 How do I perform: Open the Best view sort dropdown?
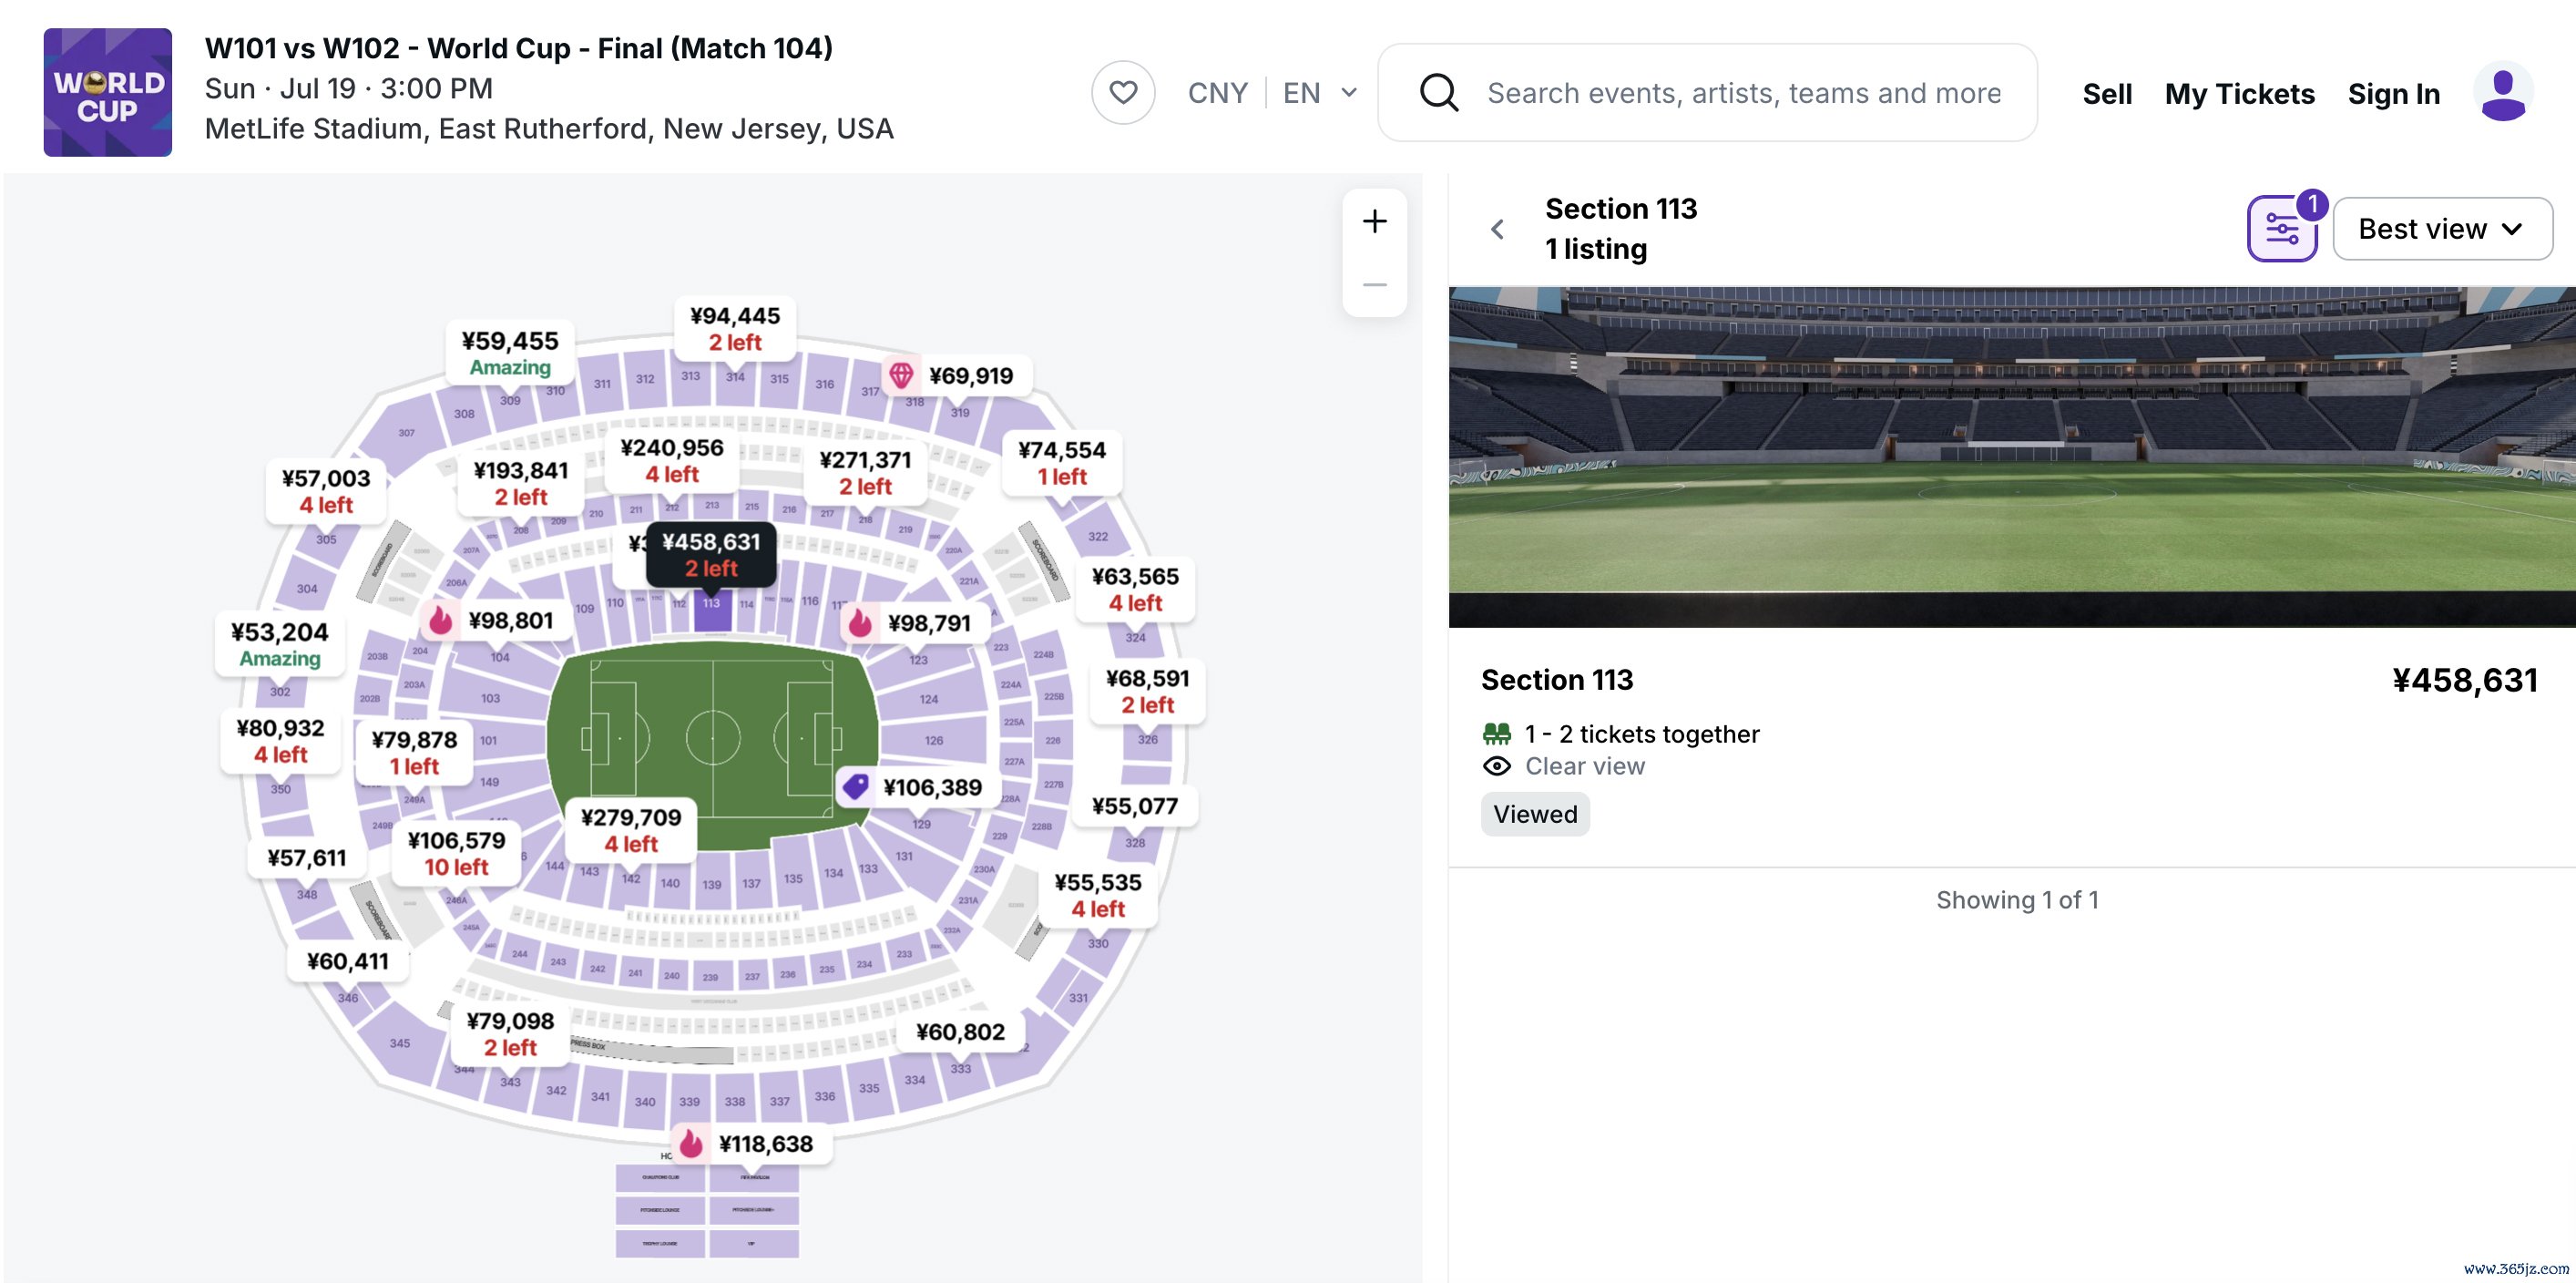click(x=2442, y=229)
